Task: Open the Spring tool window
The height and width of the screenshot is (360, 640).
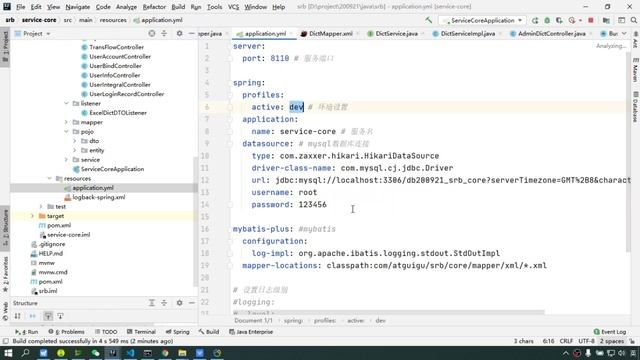Action: tap(178, 332)
